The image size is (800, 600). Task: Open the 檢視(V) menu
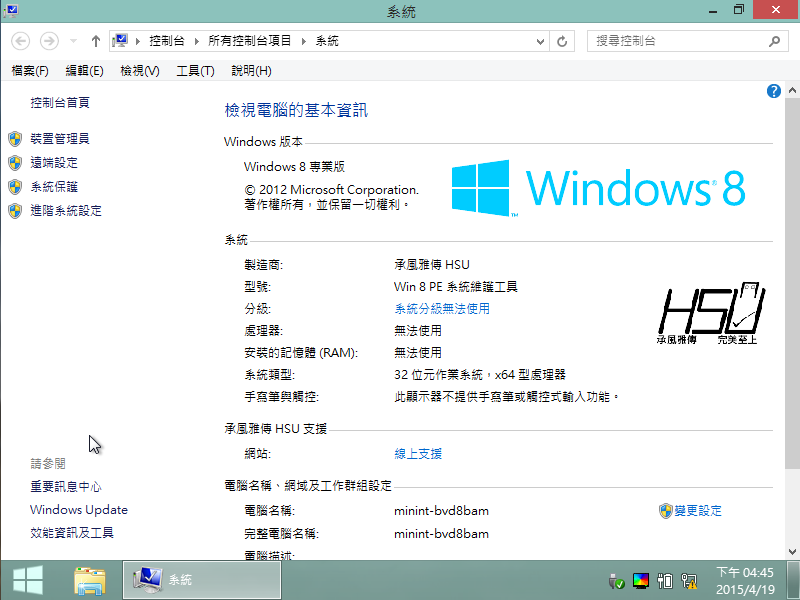(140, 70)
